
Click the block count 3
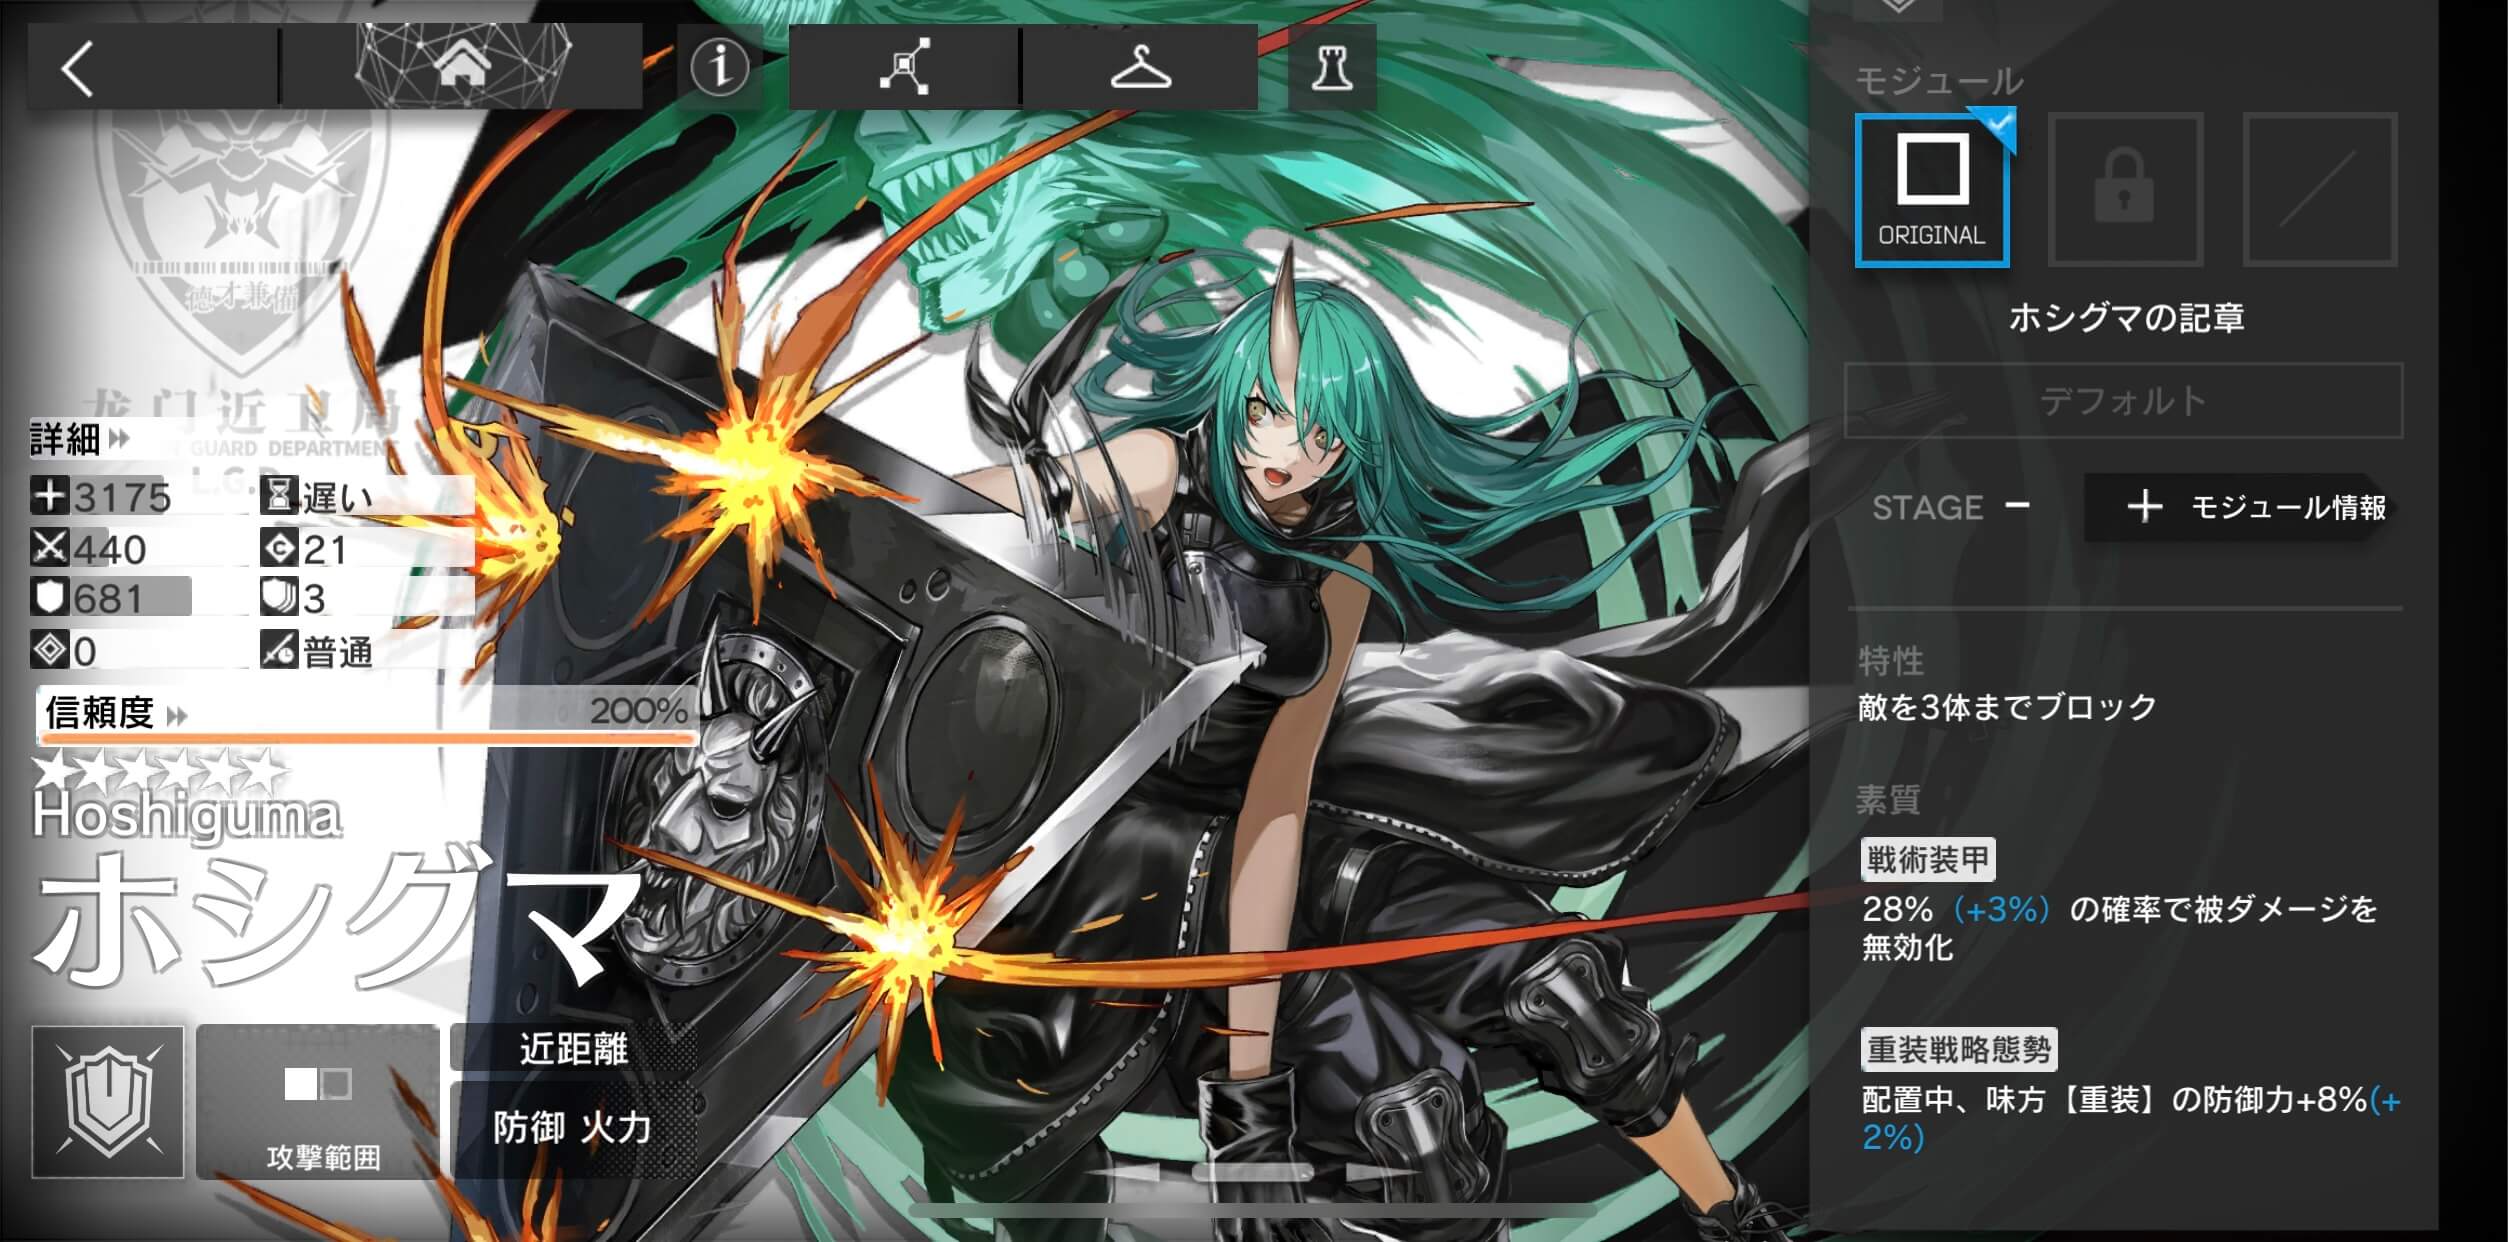[314, 598]
